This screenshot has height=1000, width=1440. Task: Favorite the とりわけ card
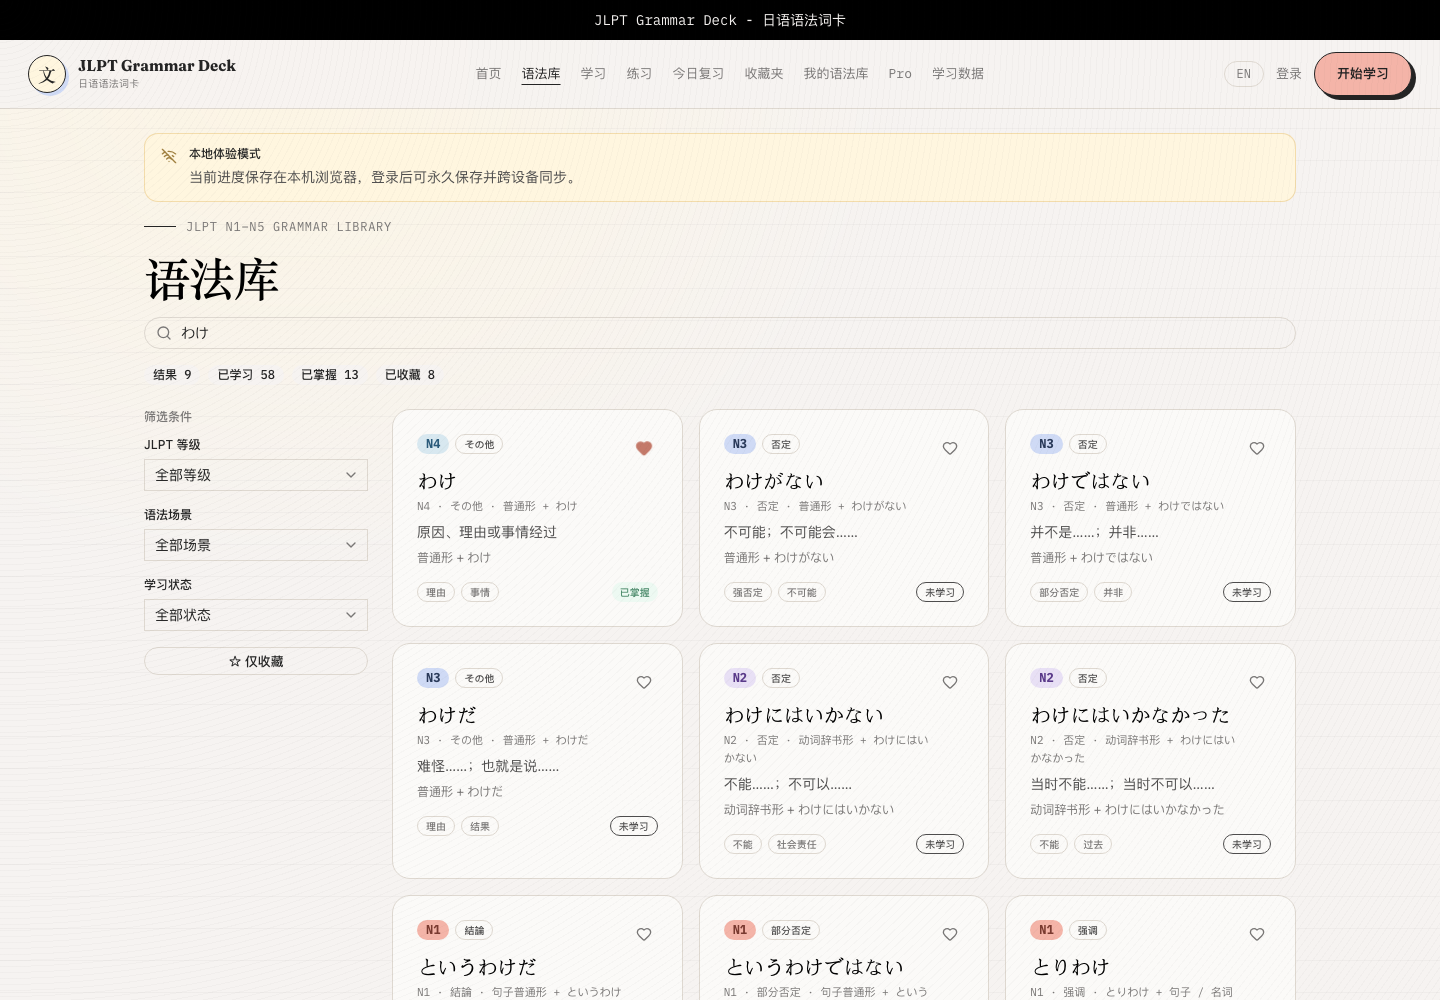tap(1257, 934)
